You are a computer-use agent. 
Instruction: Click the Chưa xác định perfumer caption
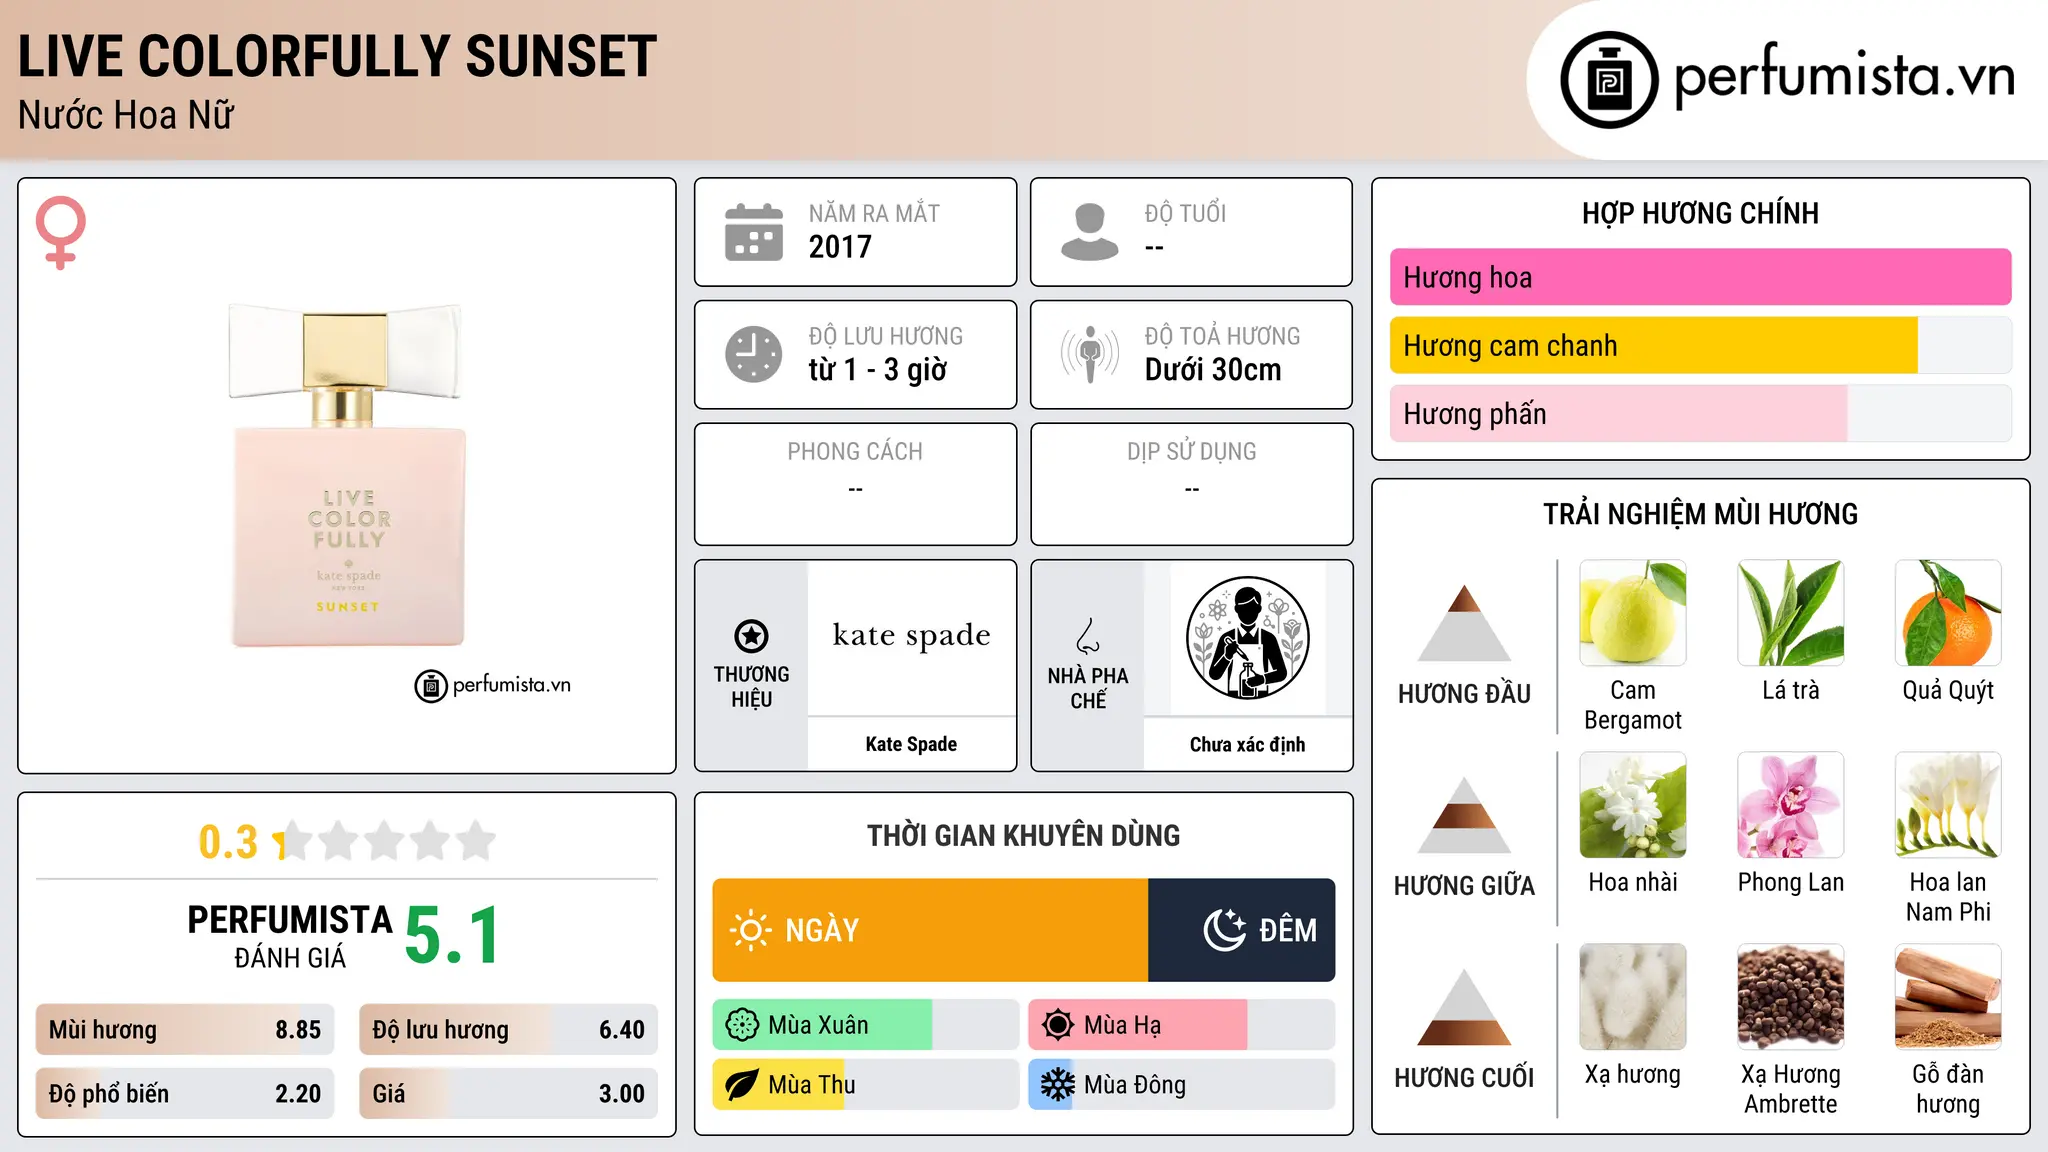pyautogui.click(x=1247, y=744)
